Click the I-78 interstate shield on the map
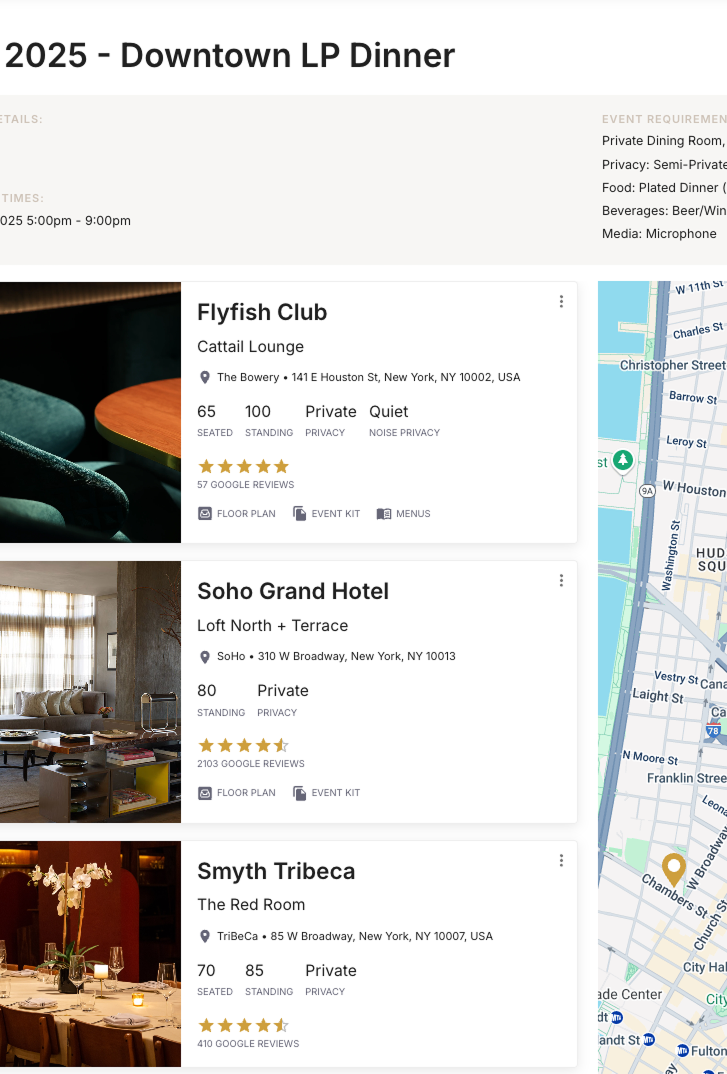Viewport: 727px width, 1074px height. click(713, 729)
